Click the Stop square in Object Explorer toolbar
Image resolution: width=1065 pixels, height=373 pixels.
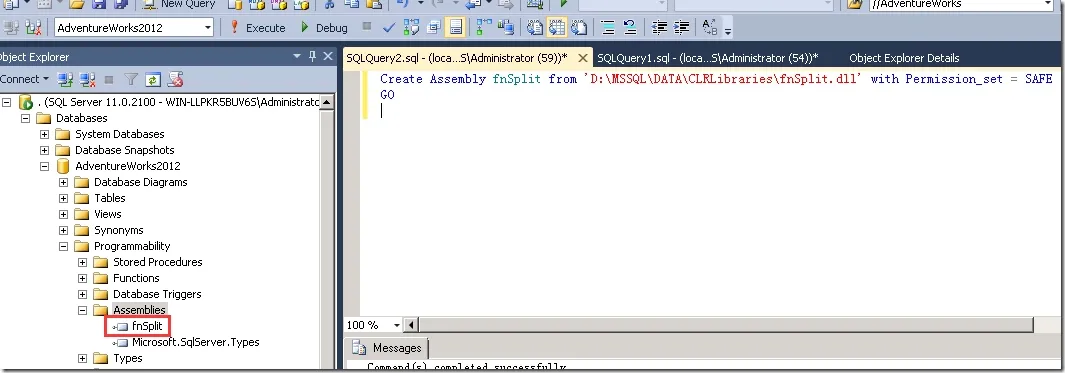point(109,79)
